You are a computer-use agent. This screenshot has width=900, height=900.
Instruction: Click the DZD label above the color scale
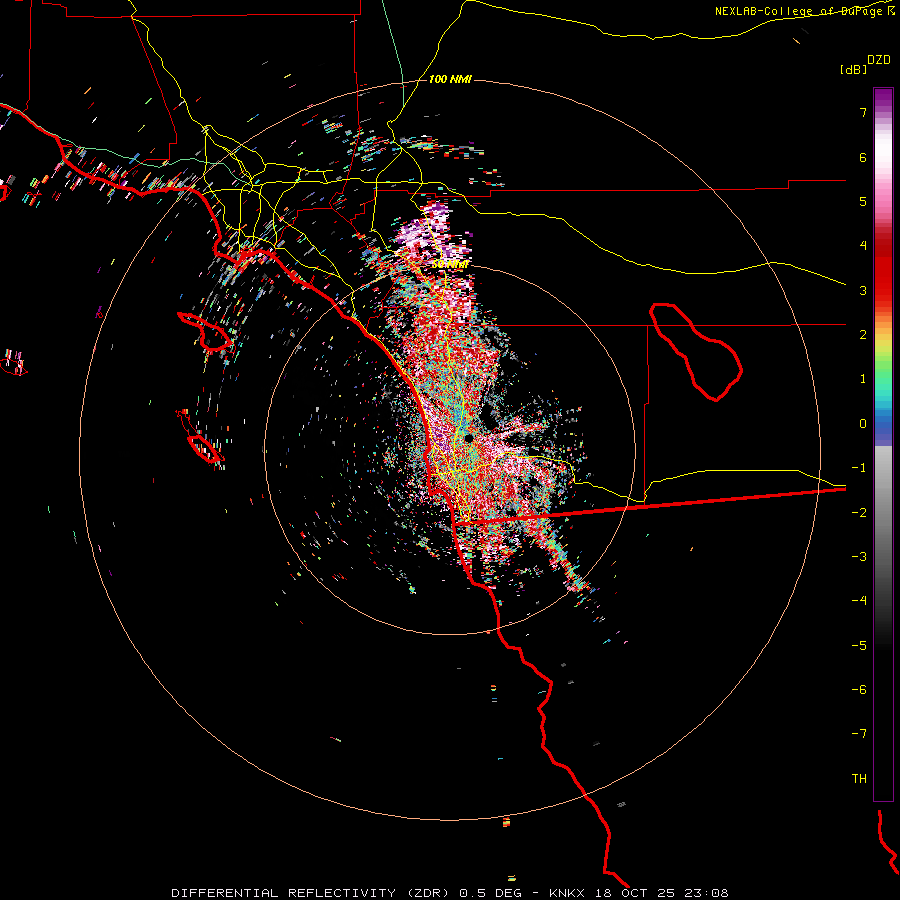pyautogui.click(x=879, y=60)
